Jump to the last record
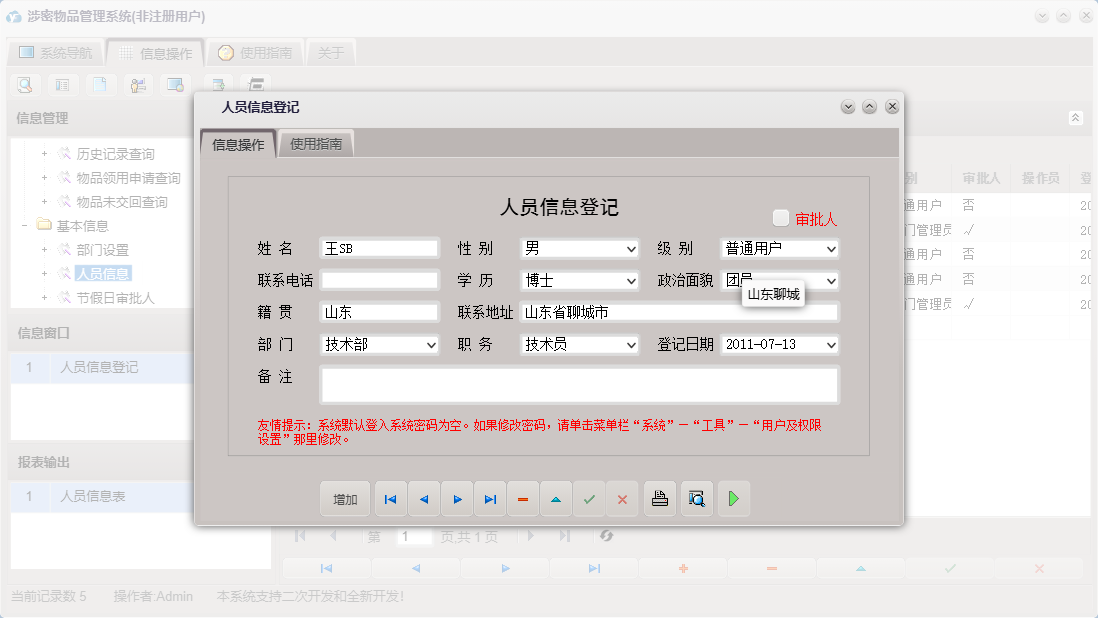The width and height of the screenshot is (1098, 618). tap(490, 499)
